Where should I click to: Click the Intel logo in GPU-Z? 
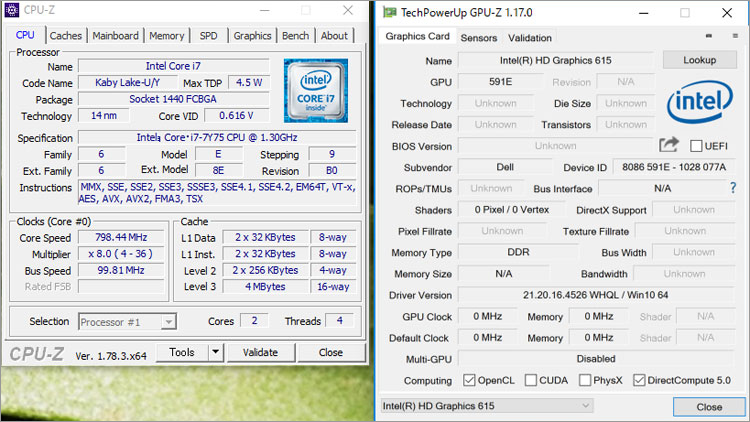click(x=699, y=101)
